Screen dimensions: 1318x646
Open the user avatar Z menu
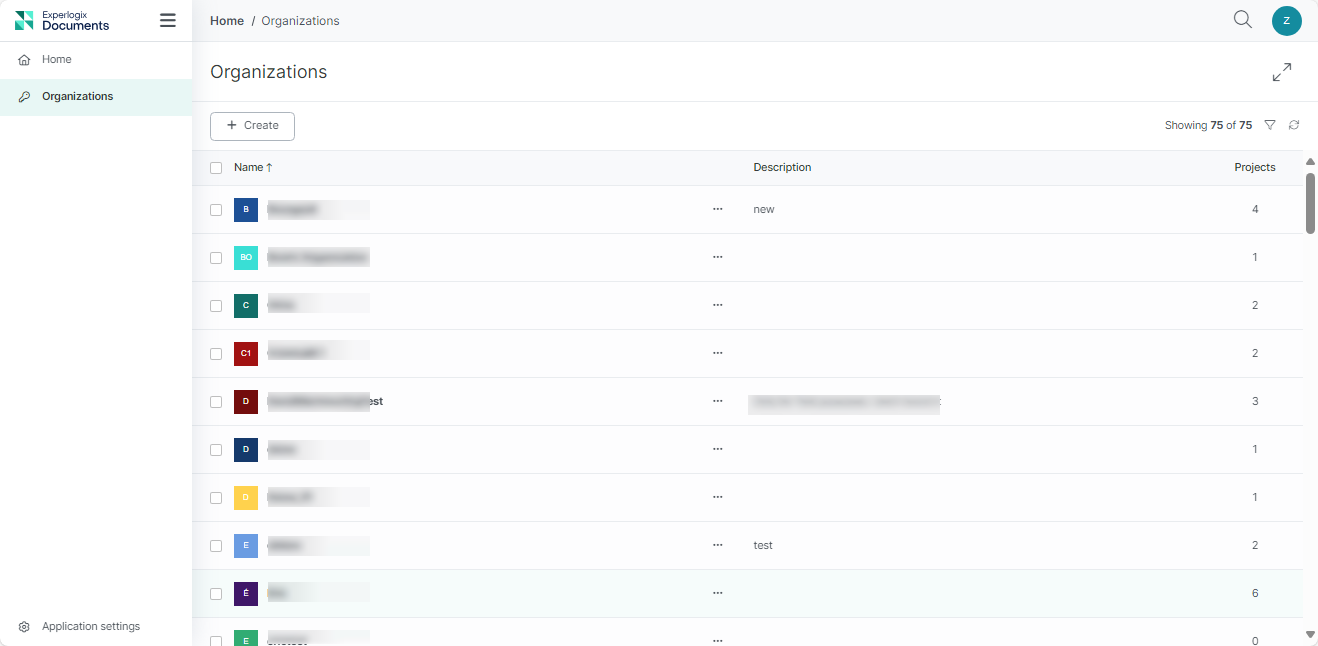1286,20
